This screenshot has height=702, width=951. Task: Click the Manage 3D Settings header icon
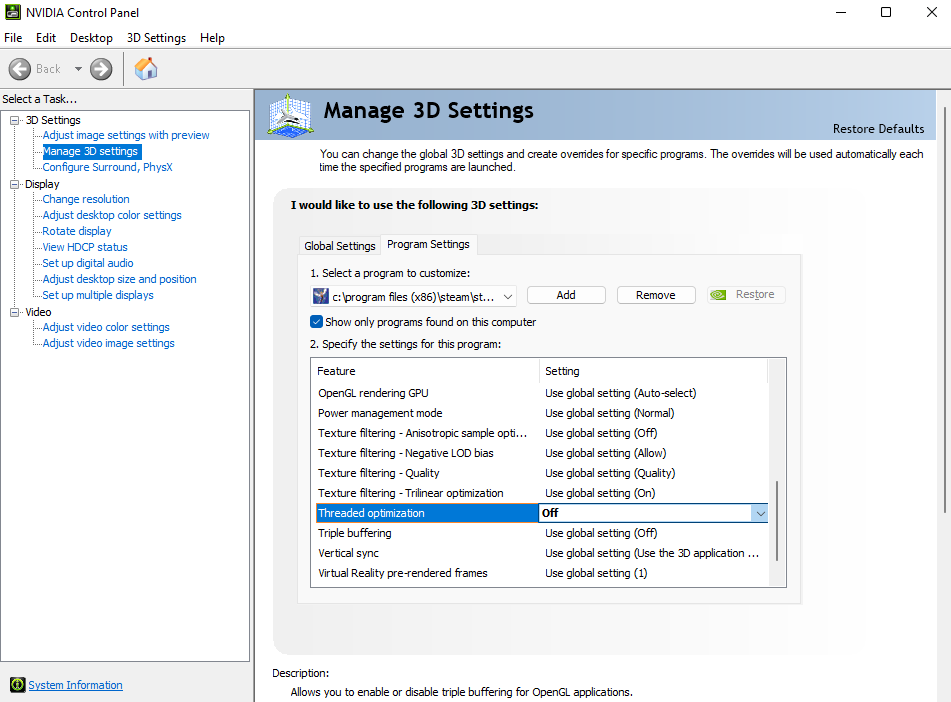[291, 116]
